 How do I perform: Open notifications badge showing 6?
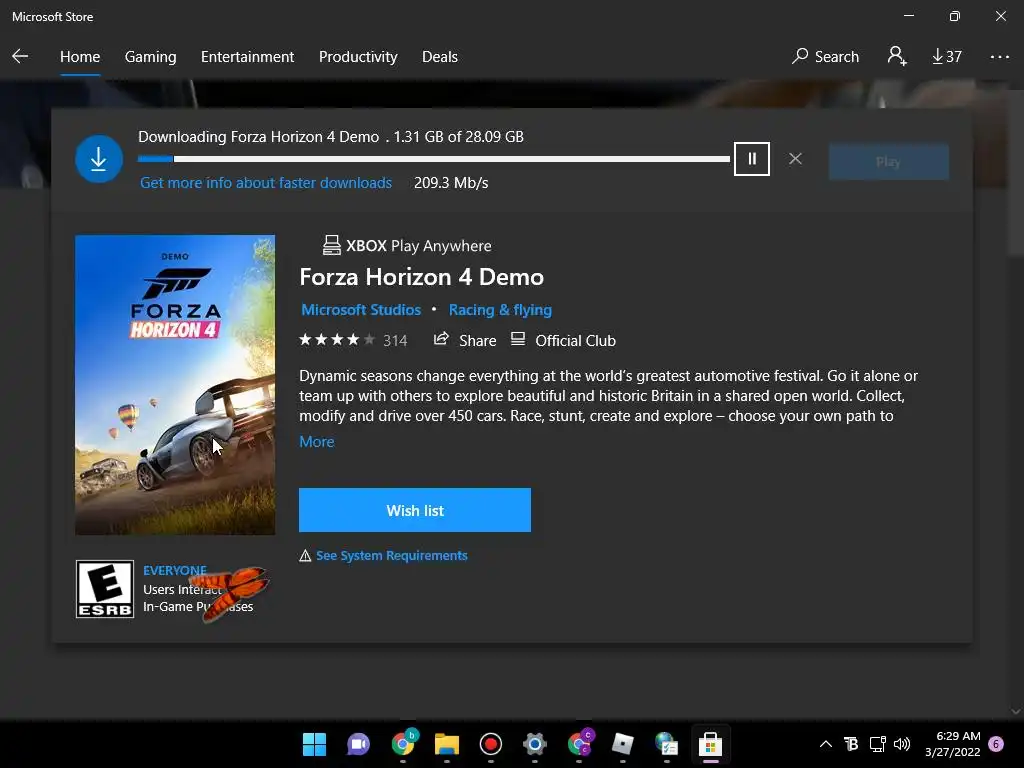click(996, 744)
